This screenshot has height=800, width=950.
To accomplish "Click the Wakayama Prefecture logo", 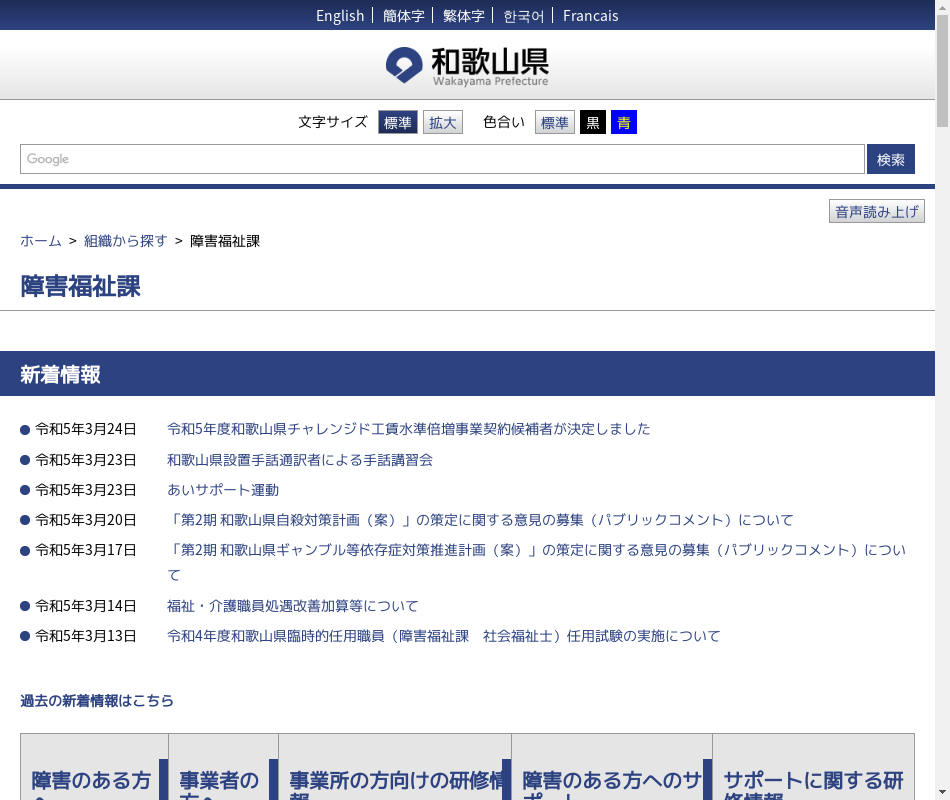I will [x=467, y=66].
